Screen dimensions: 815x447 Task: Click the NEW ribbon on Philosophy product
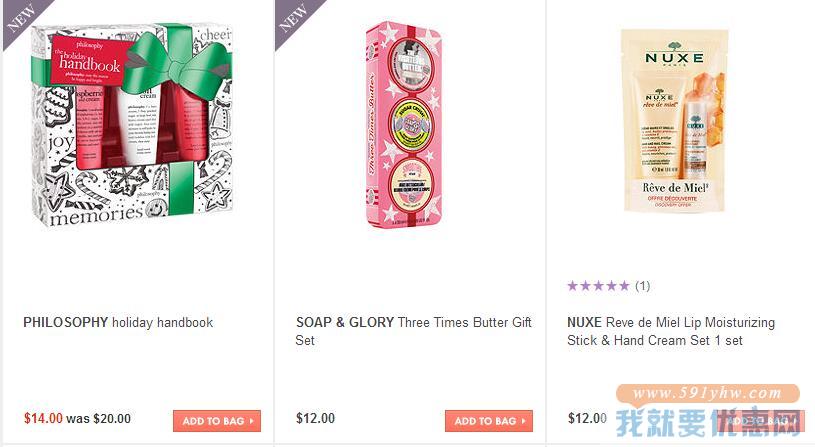coord(21,18)
